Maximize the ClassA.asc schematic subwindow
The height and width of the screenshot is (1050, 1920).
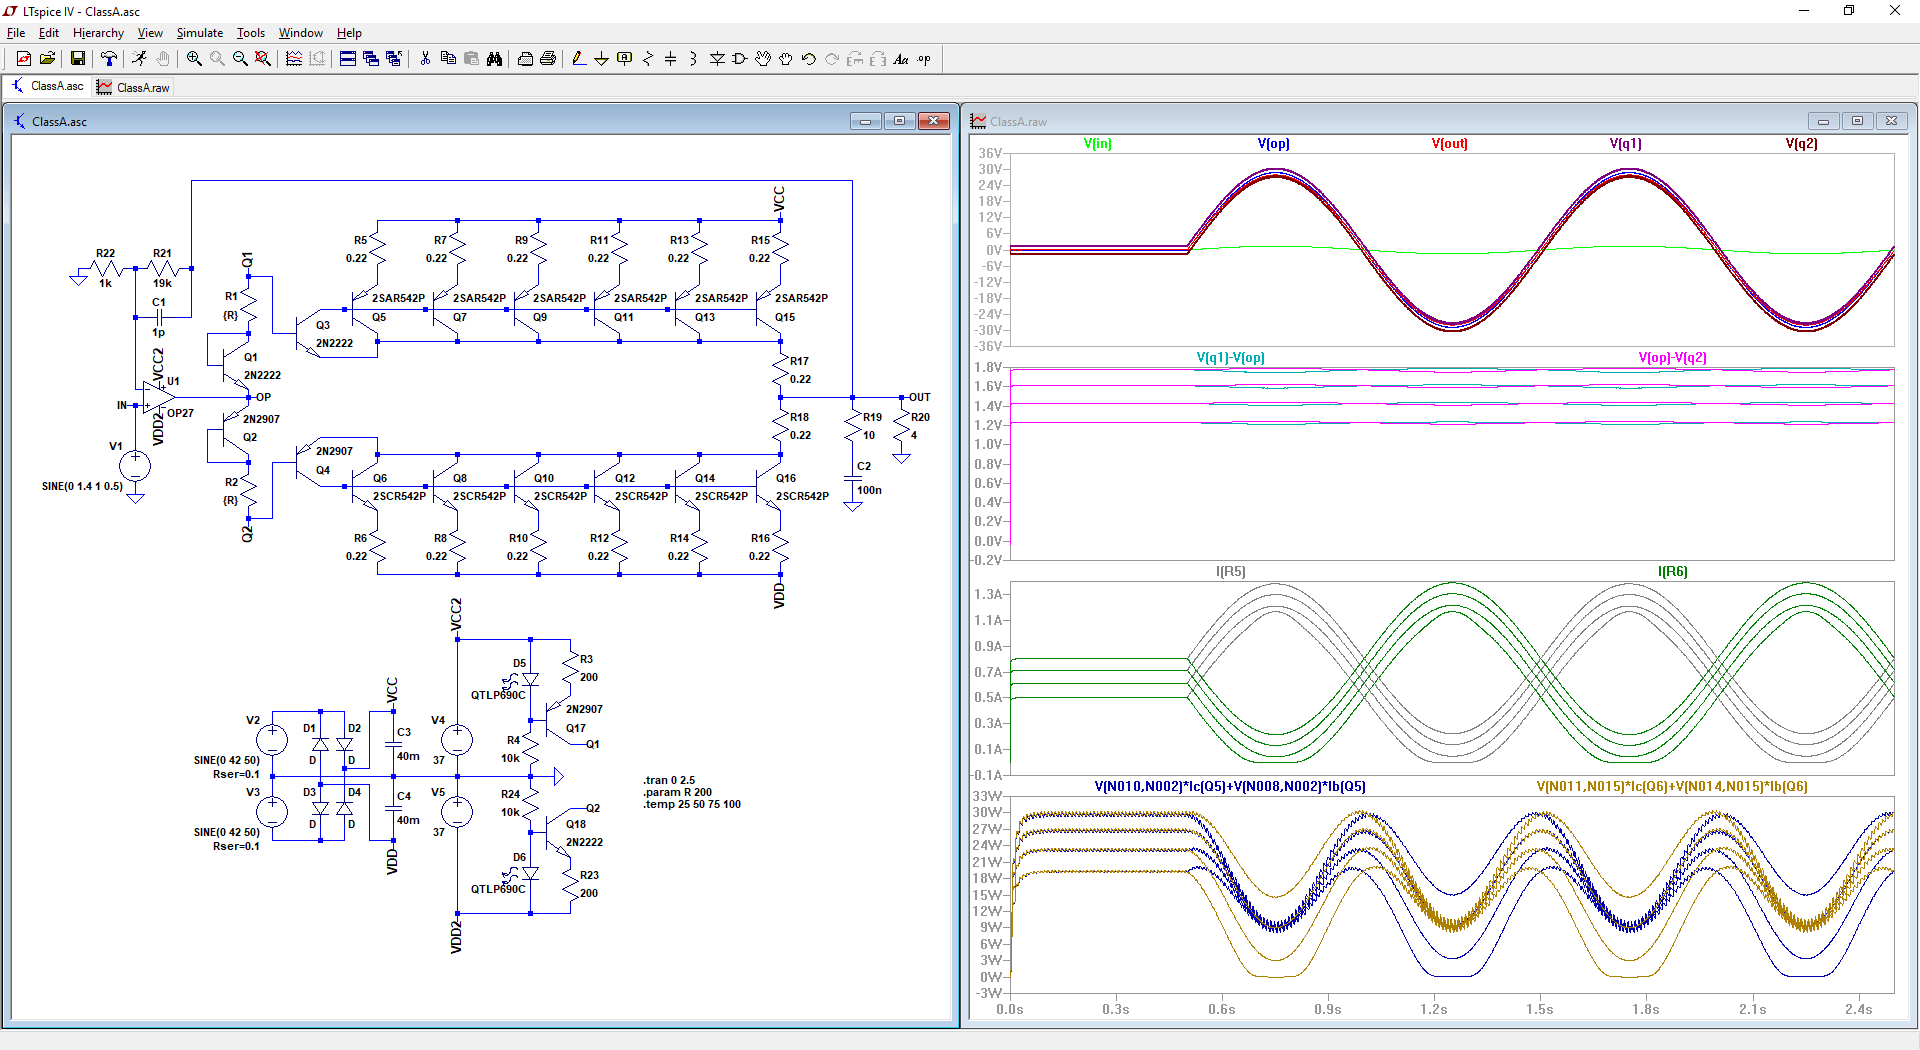coord(899,121)
